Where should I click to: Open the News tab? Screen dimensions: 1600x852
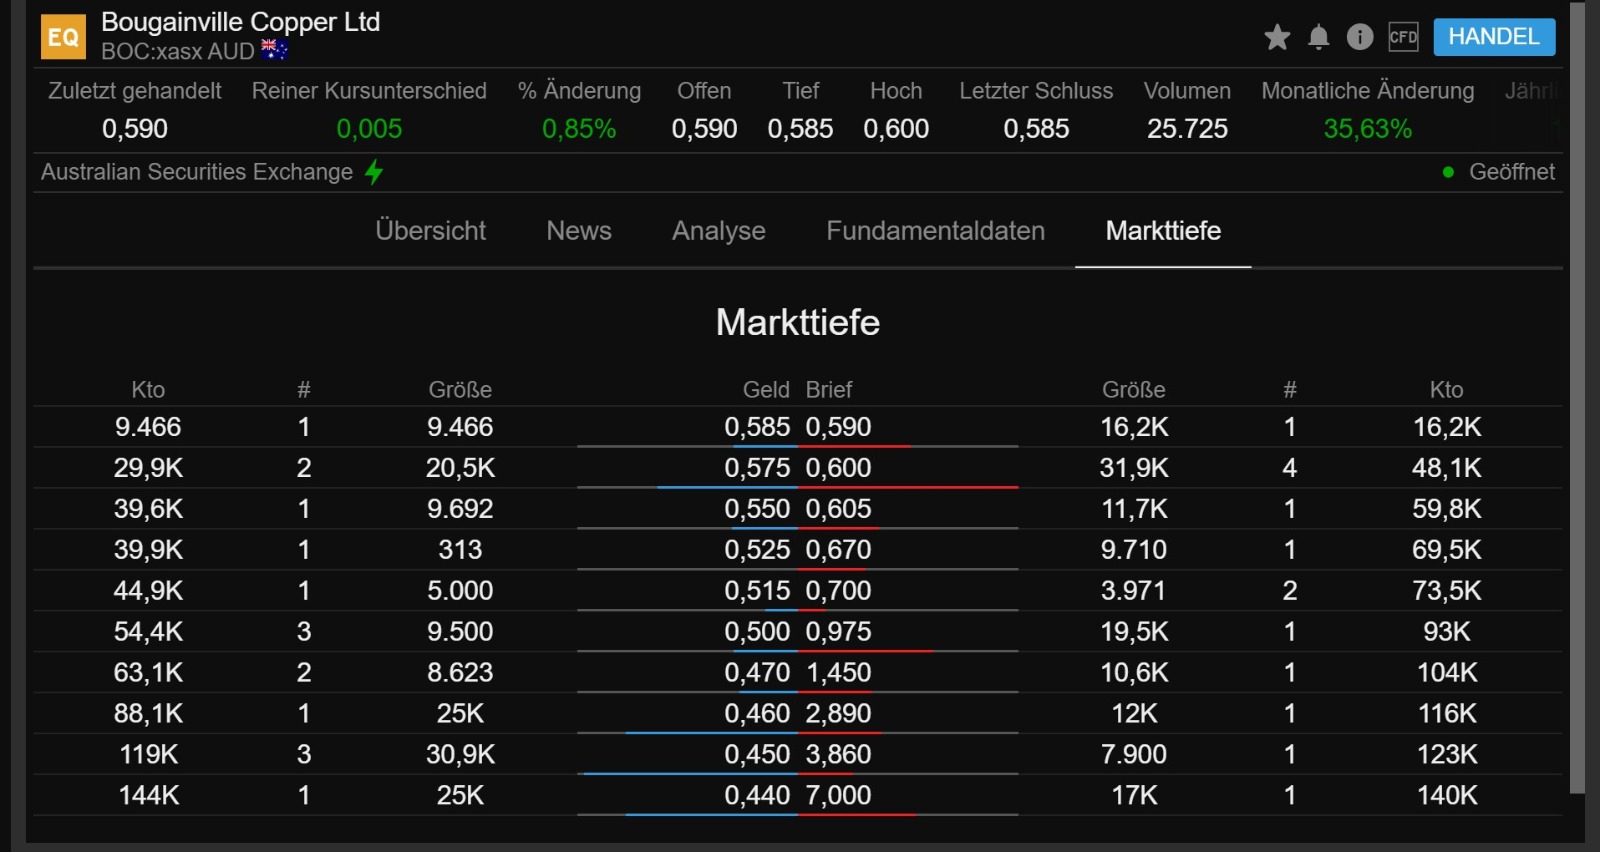coord(579,231)
